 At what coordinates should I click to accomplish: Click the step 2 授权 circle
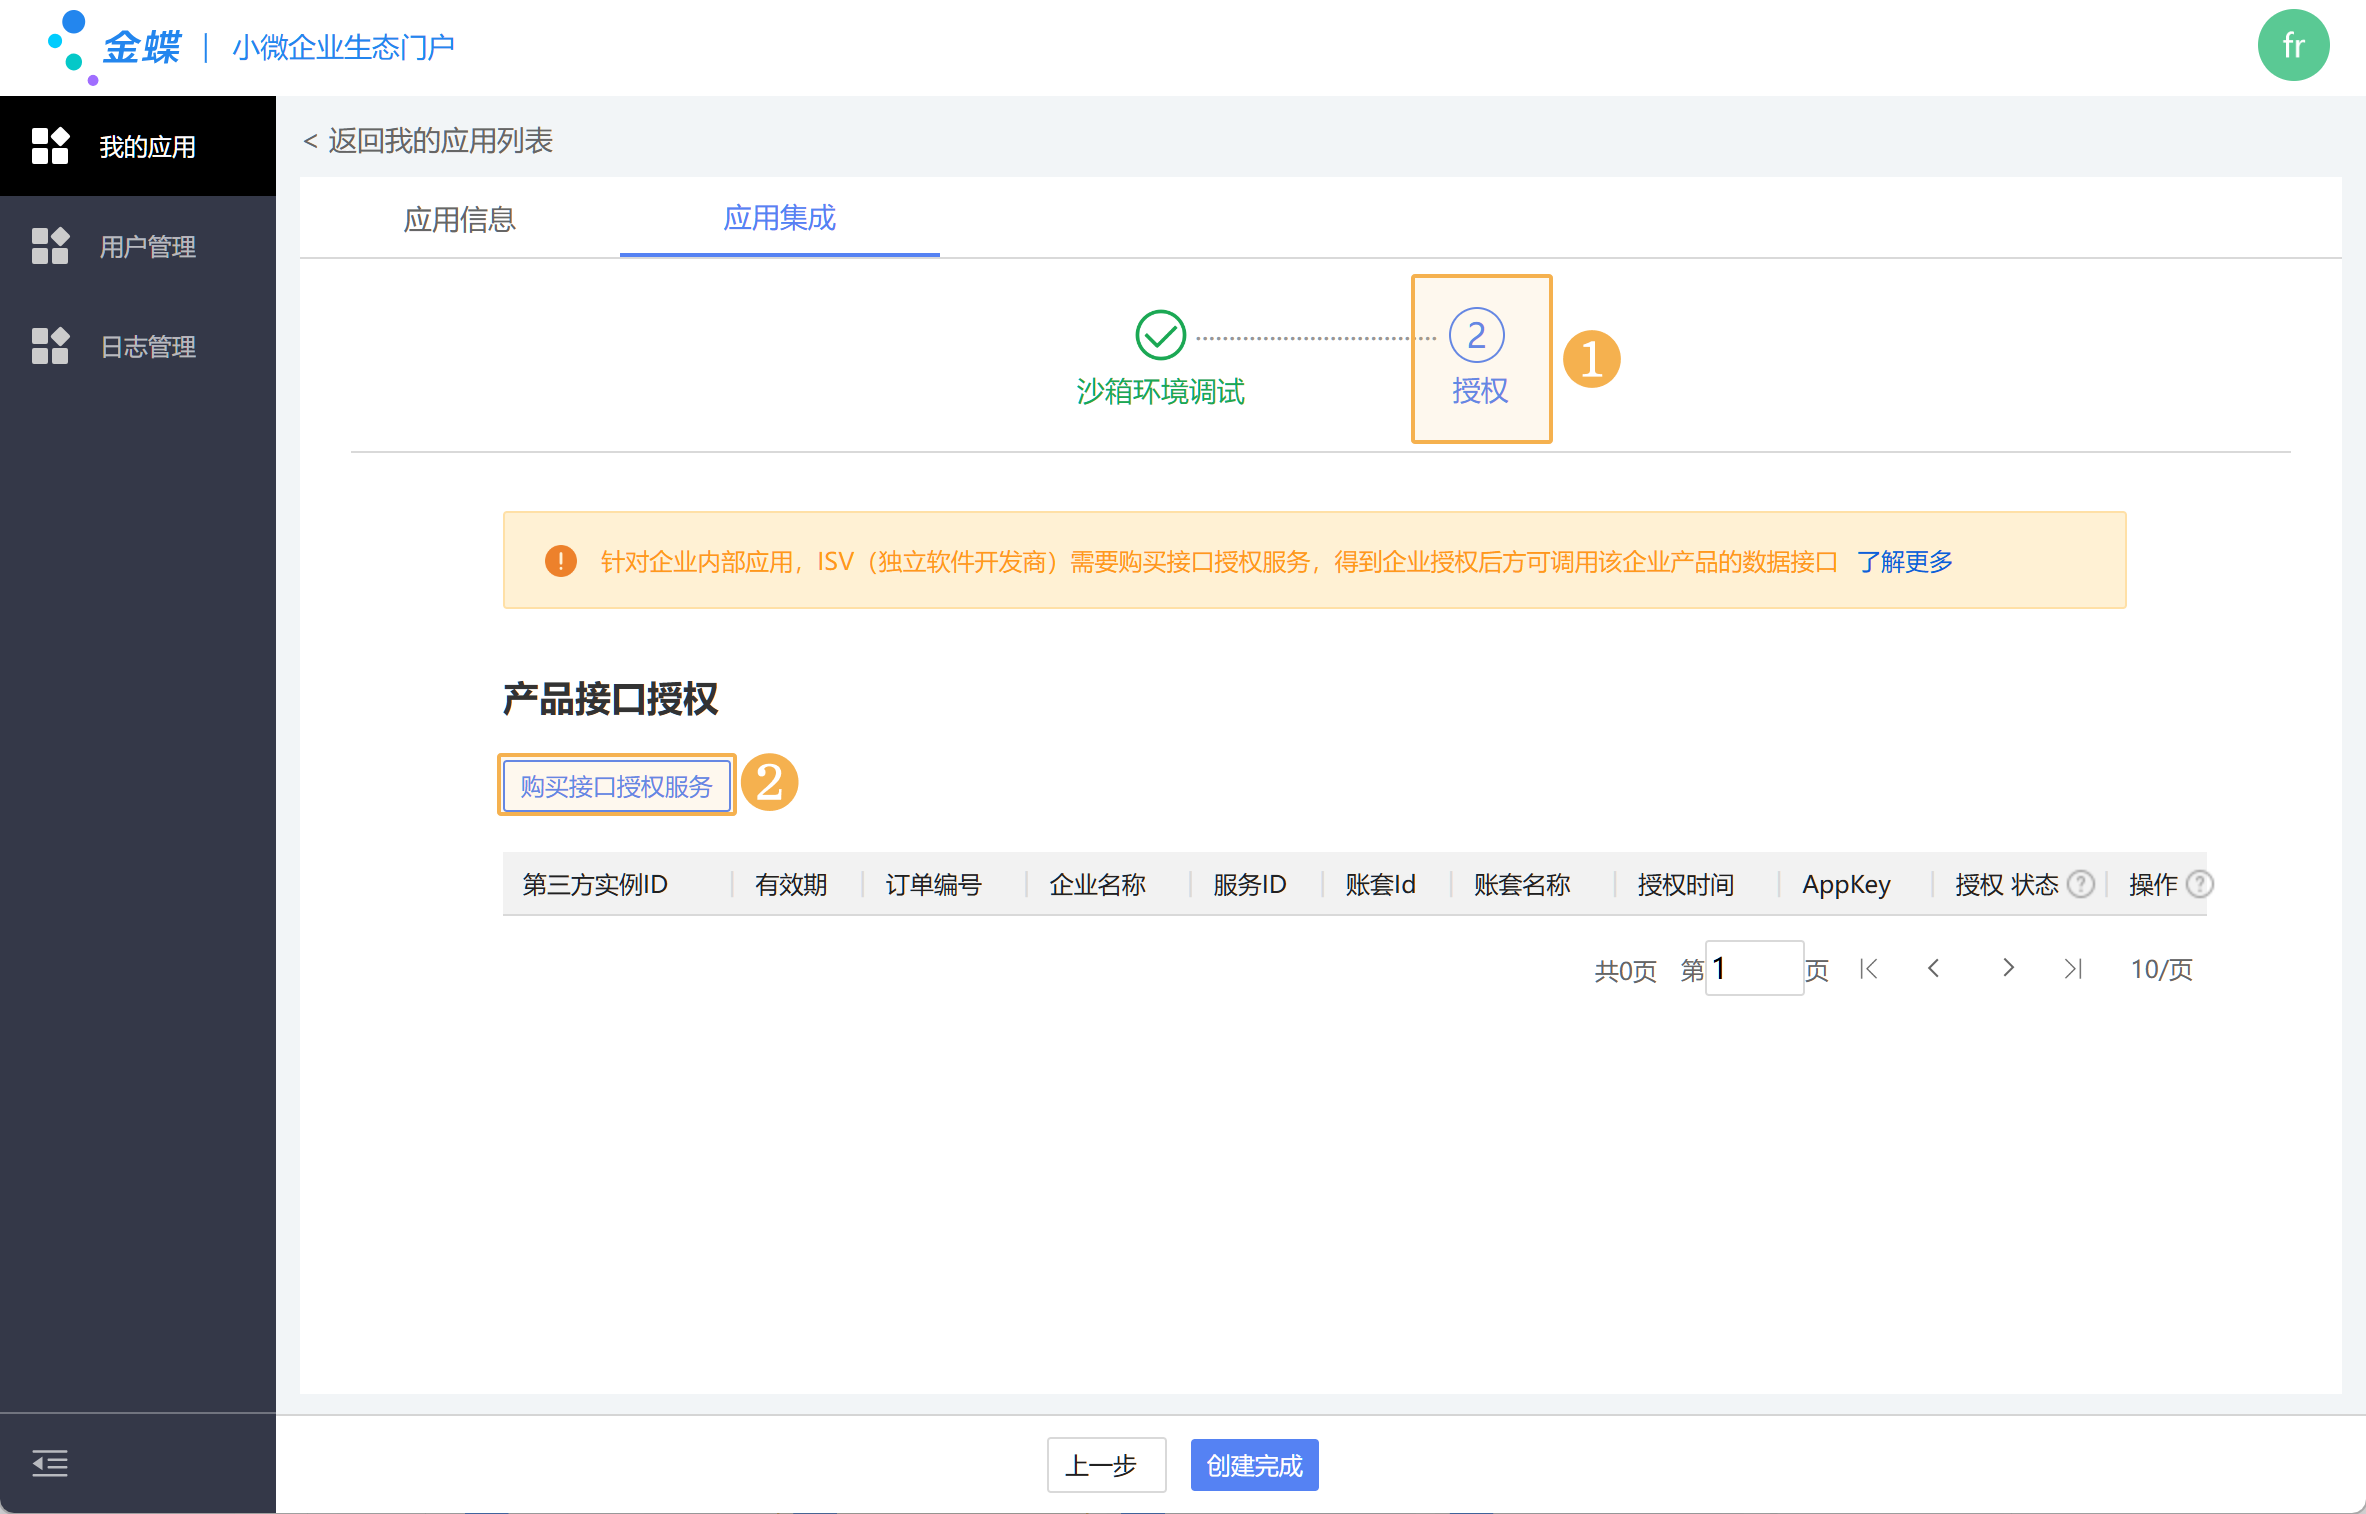[1476, 335]
